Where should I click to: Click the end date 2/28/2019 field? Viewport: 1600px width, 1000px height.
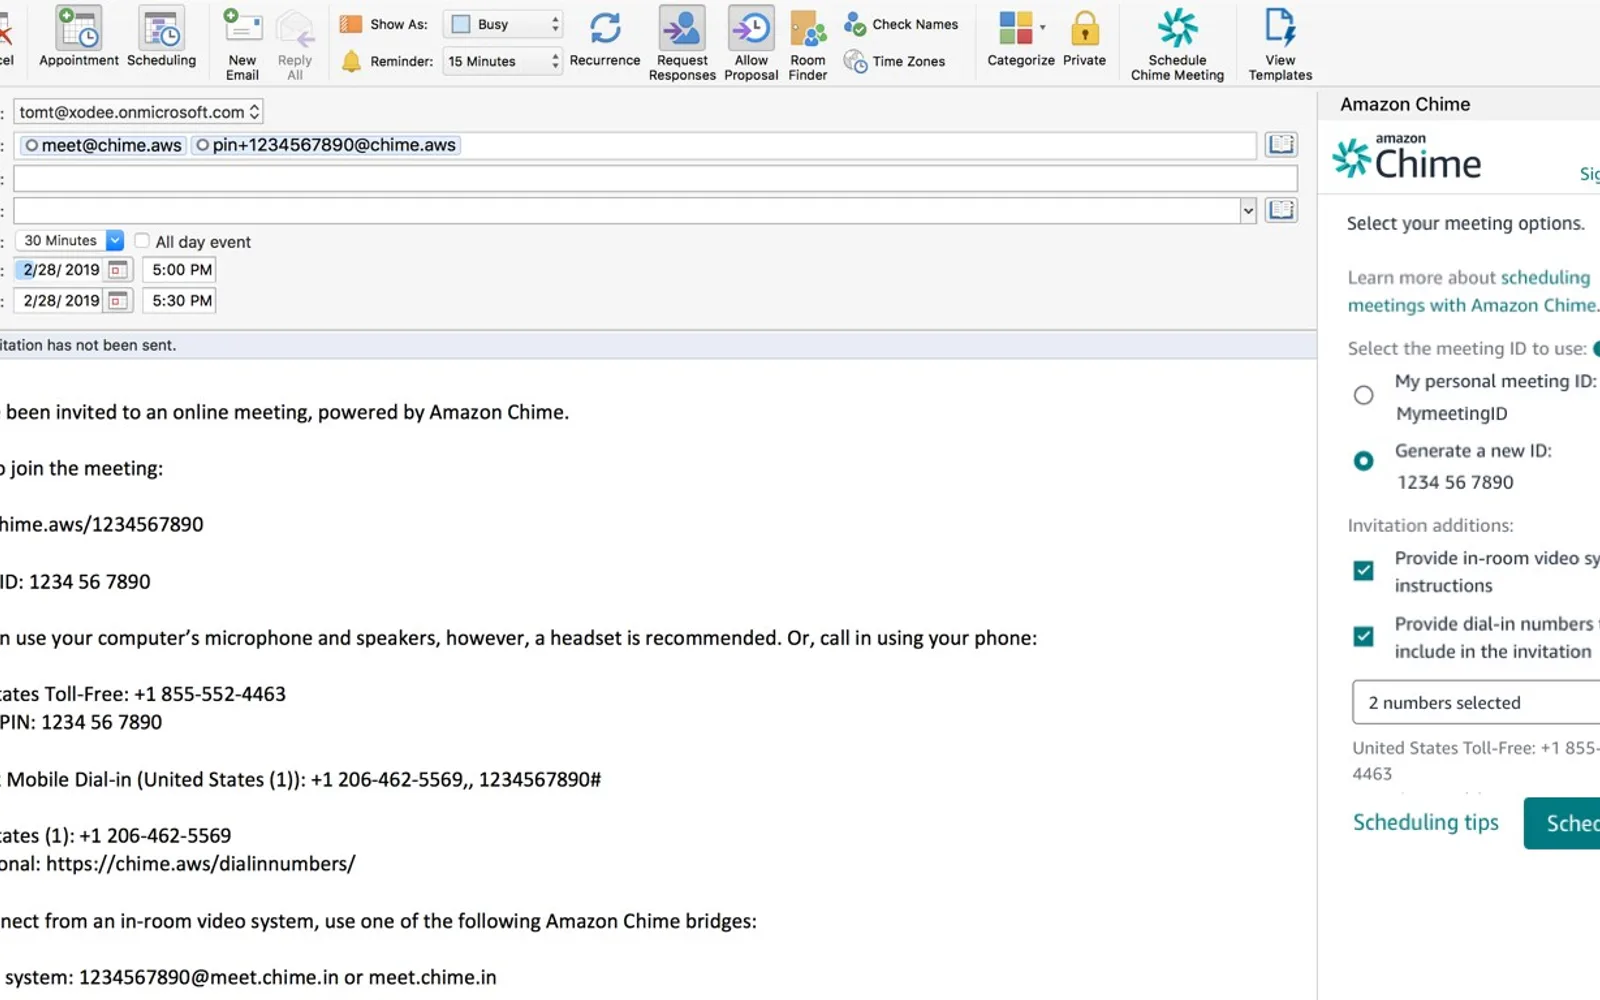pyautogui.click(x=61, y=301)
